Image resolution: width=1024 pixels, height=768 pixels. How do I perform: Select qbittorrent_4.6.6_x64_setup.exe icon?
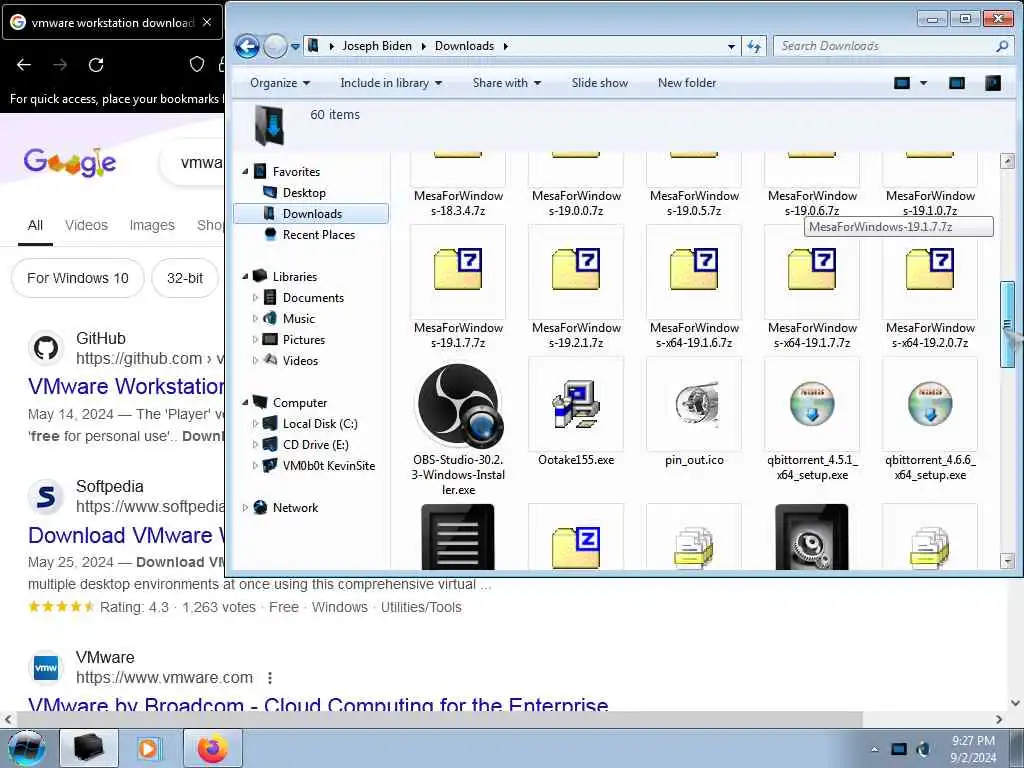pos(930,404)
